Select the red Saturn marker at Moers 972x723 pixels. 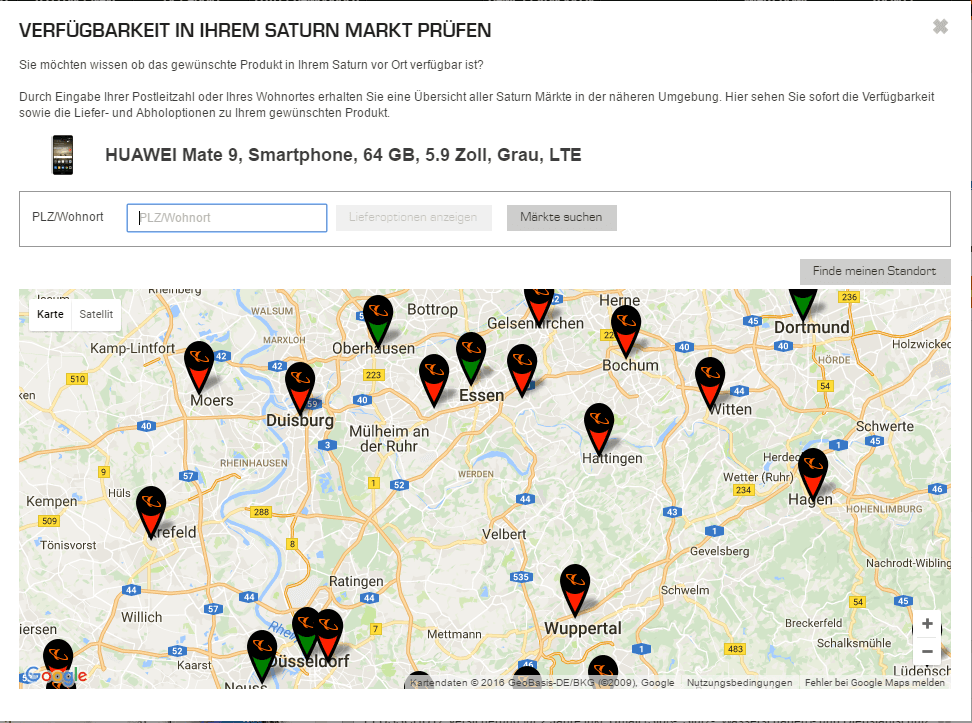[199, 367]
